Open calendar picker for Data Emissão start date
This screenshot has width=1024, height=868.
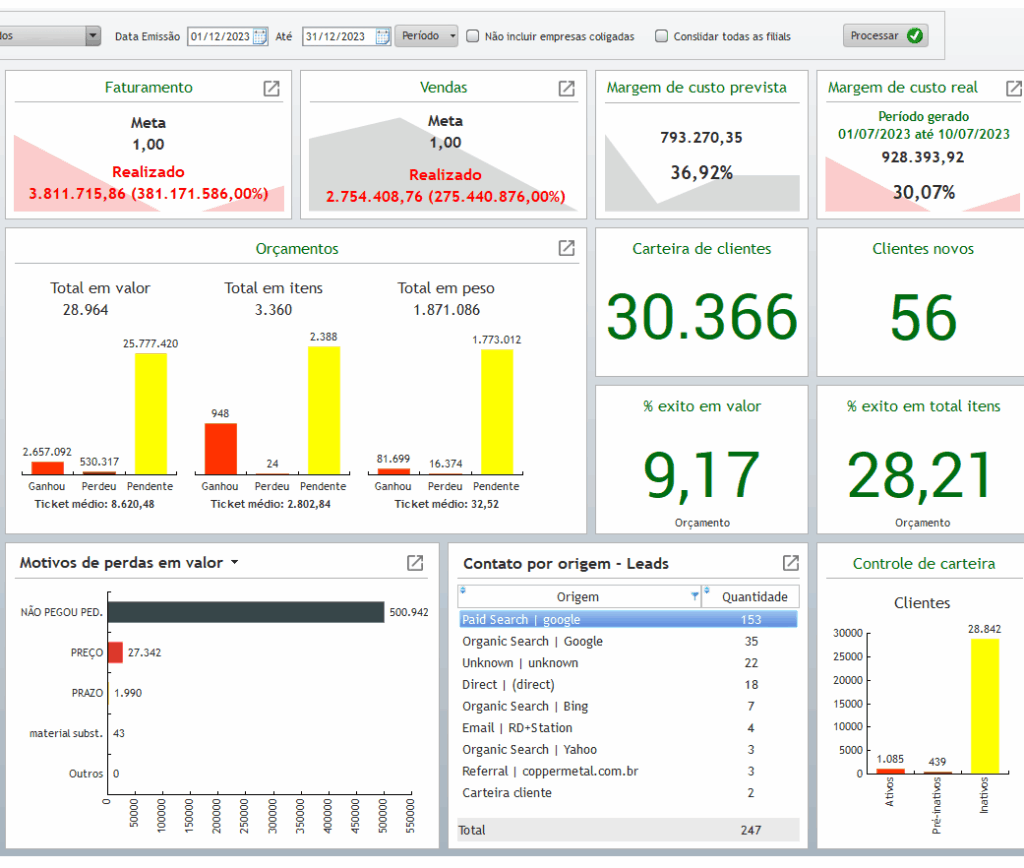click(x=260, y=37)
